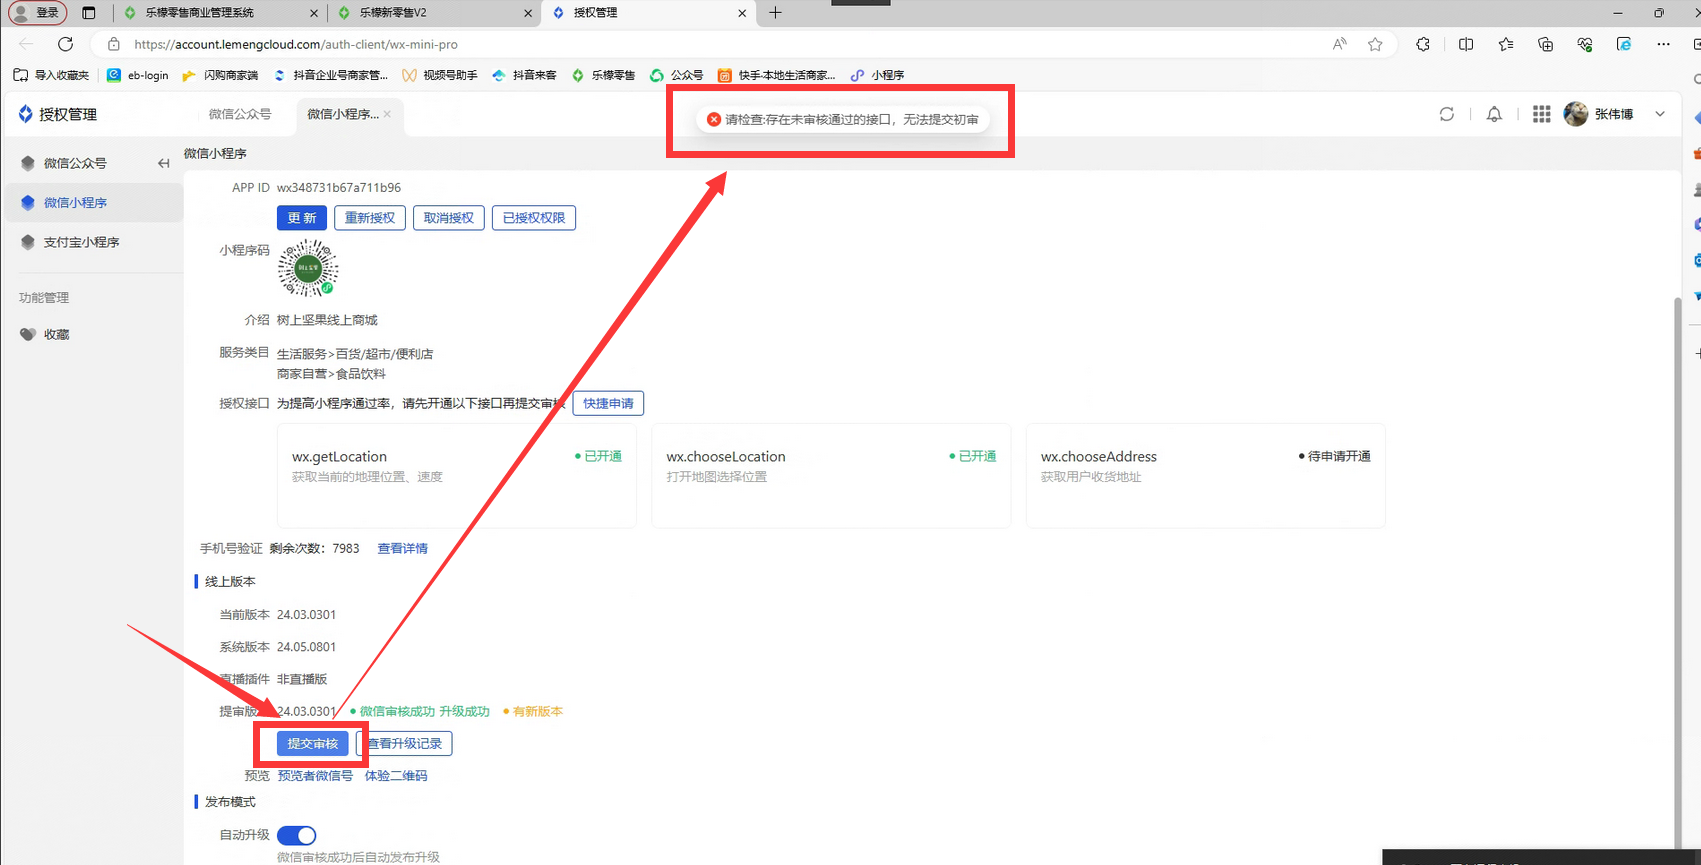The height and width of the screenshot is (865, 1701).
Task: Click the site lock icon in the address bar
Action: click(114, 44)
